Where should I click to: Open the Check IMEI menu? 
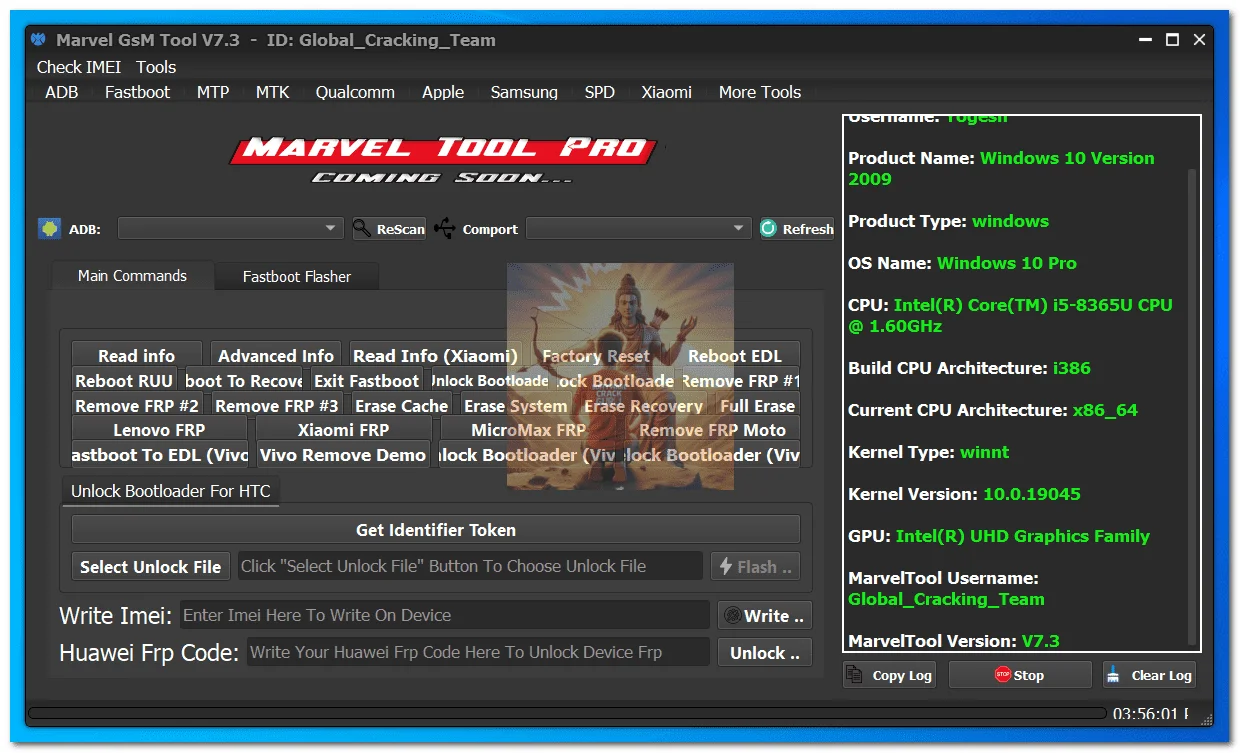pyautogui.click(x=79, y=67)
